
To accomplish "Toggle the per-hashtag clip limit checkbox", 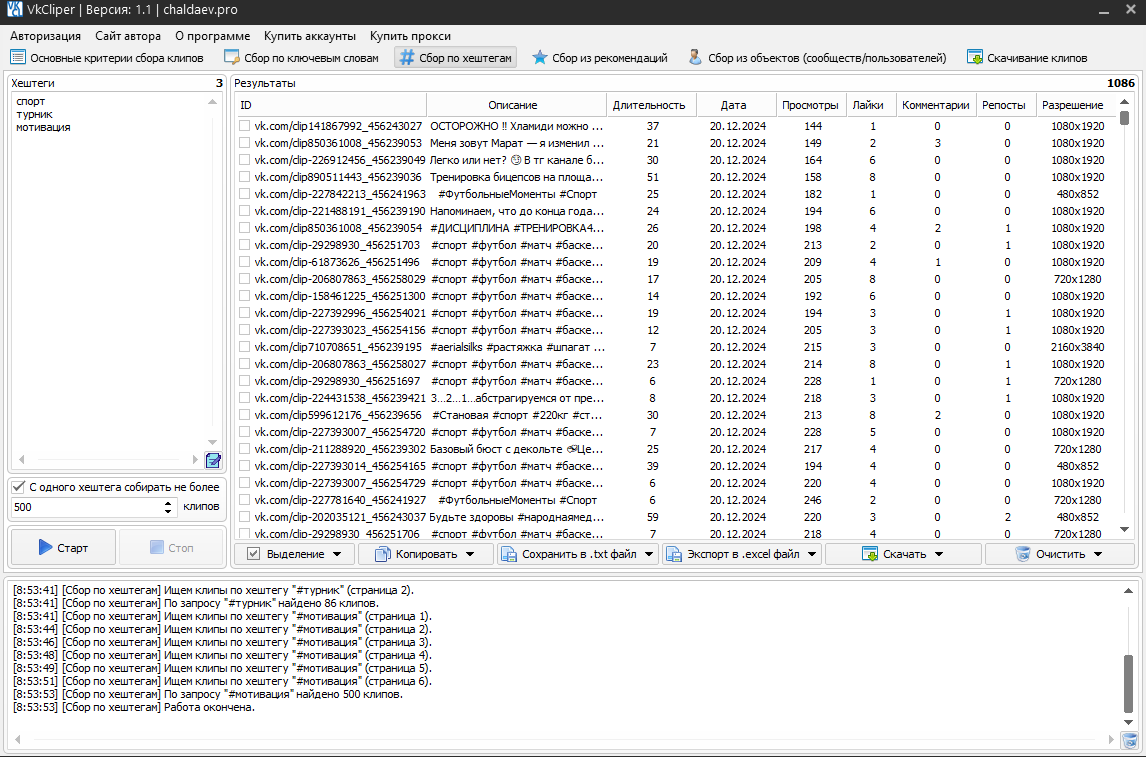I will 18,487.
